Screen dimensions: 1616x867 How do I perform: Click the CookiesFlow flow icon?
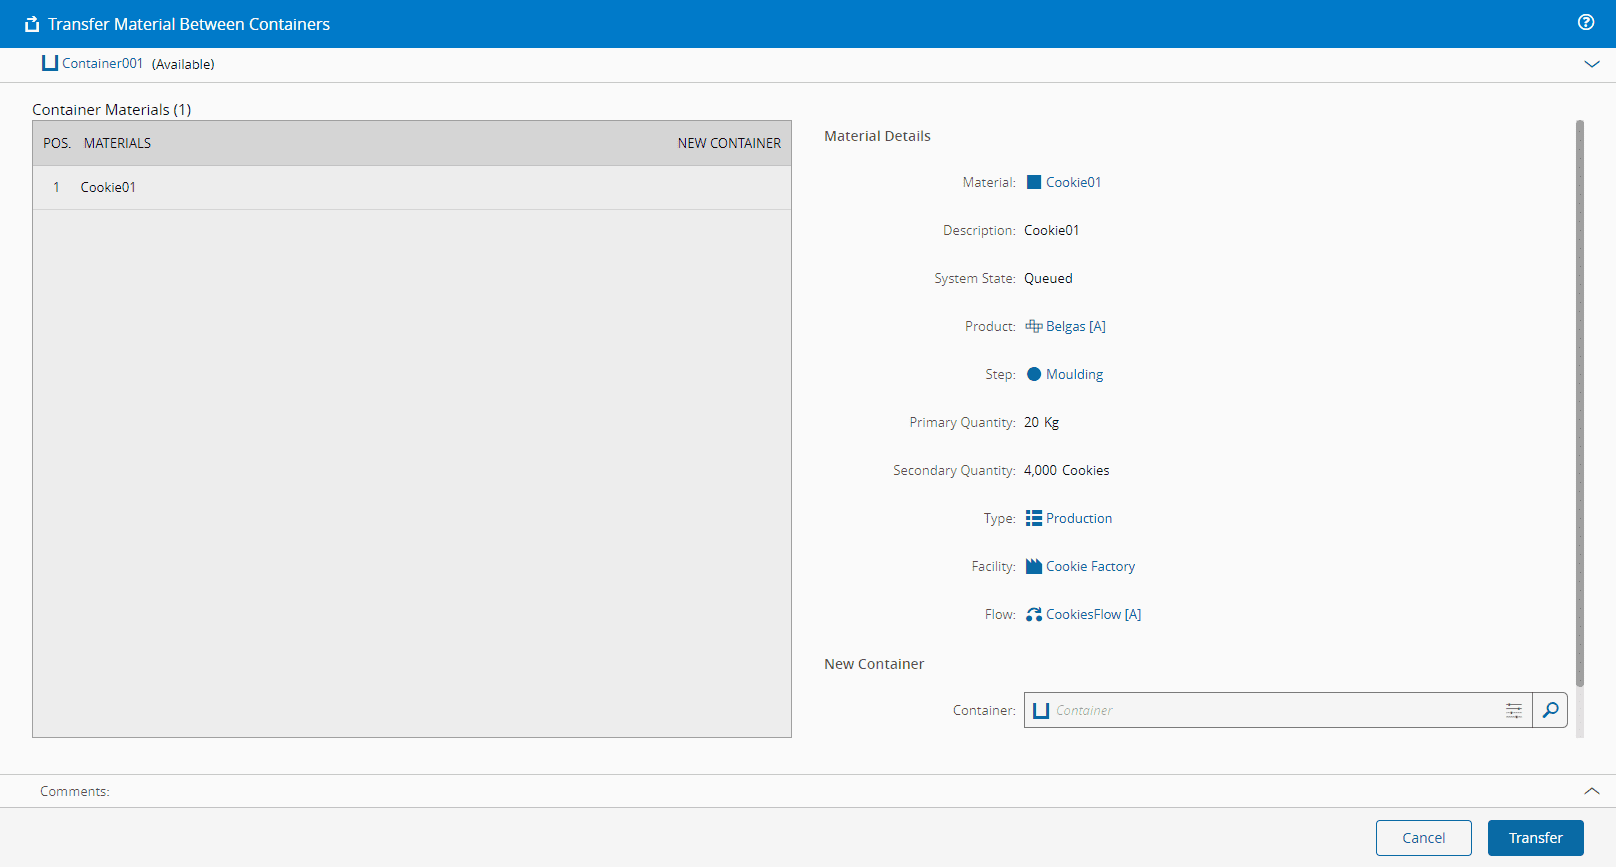pos(1034,614)
